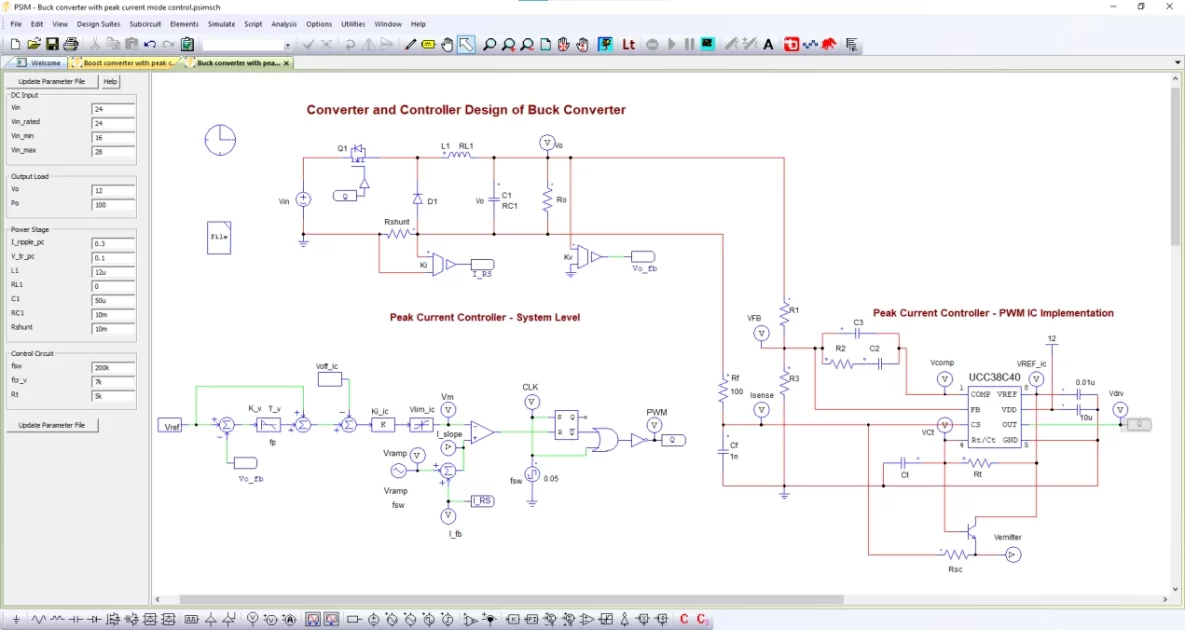Click the Save file icon

52,44
